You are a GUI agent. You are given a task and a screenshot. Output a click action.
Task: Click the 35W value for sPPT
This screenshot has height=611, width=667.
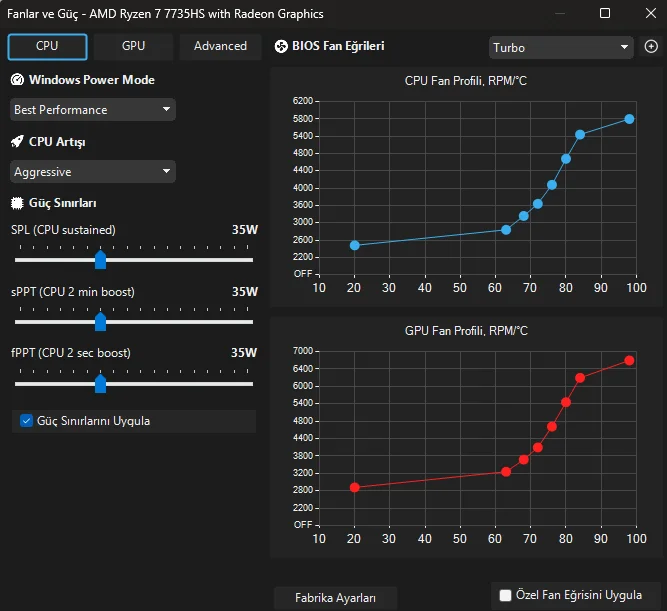245,291
